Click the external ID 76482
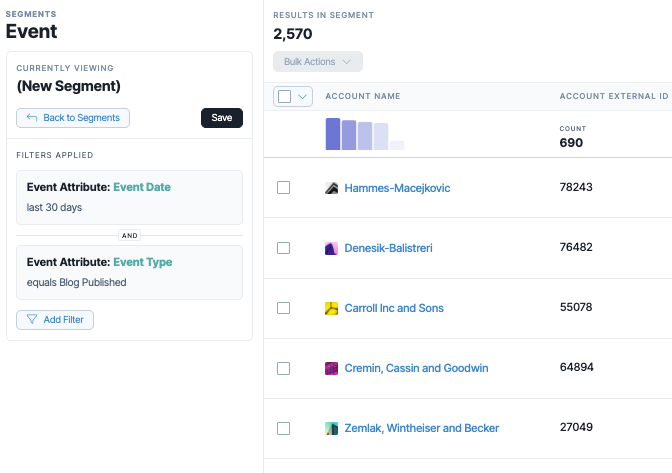Viewport: 672px width, 473px height. [576, 247]
